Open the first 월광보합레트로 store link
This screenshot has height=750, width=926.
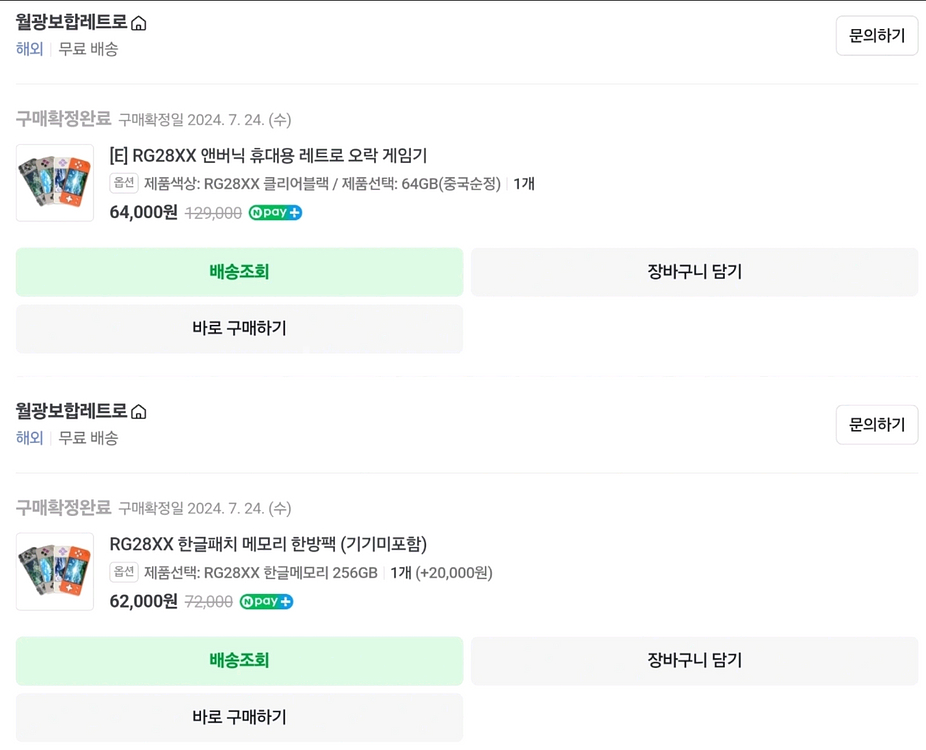pos(71,22)
